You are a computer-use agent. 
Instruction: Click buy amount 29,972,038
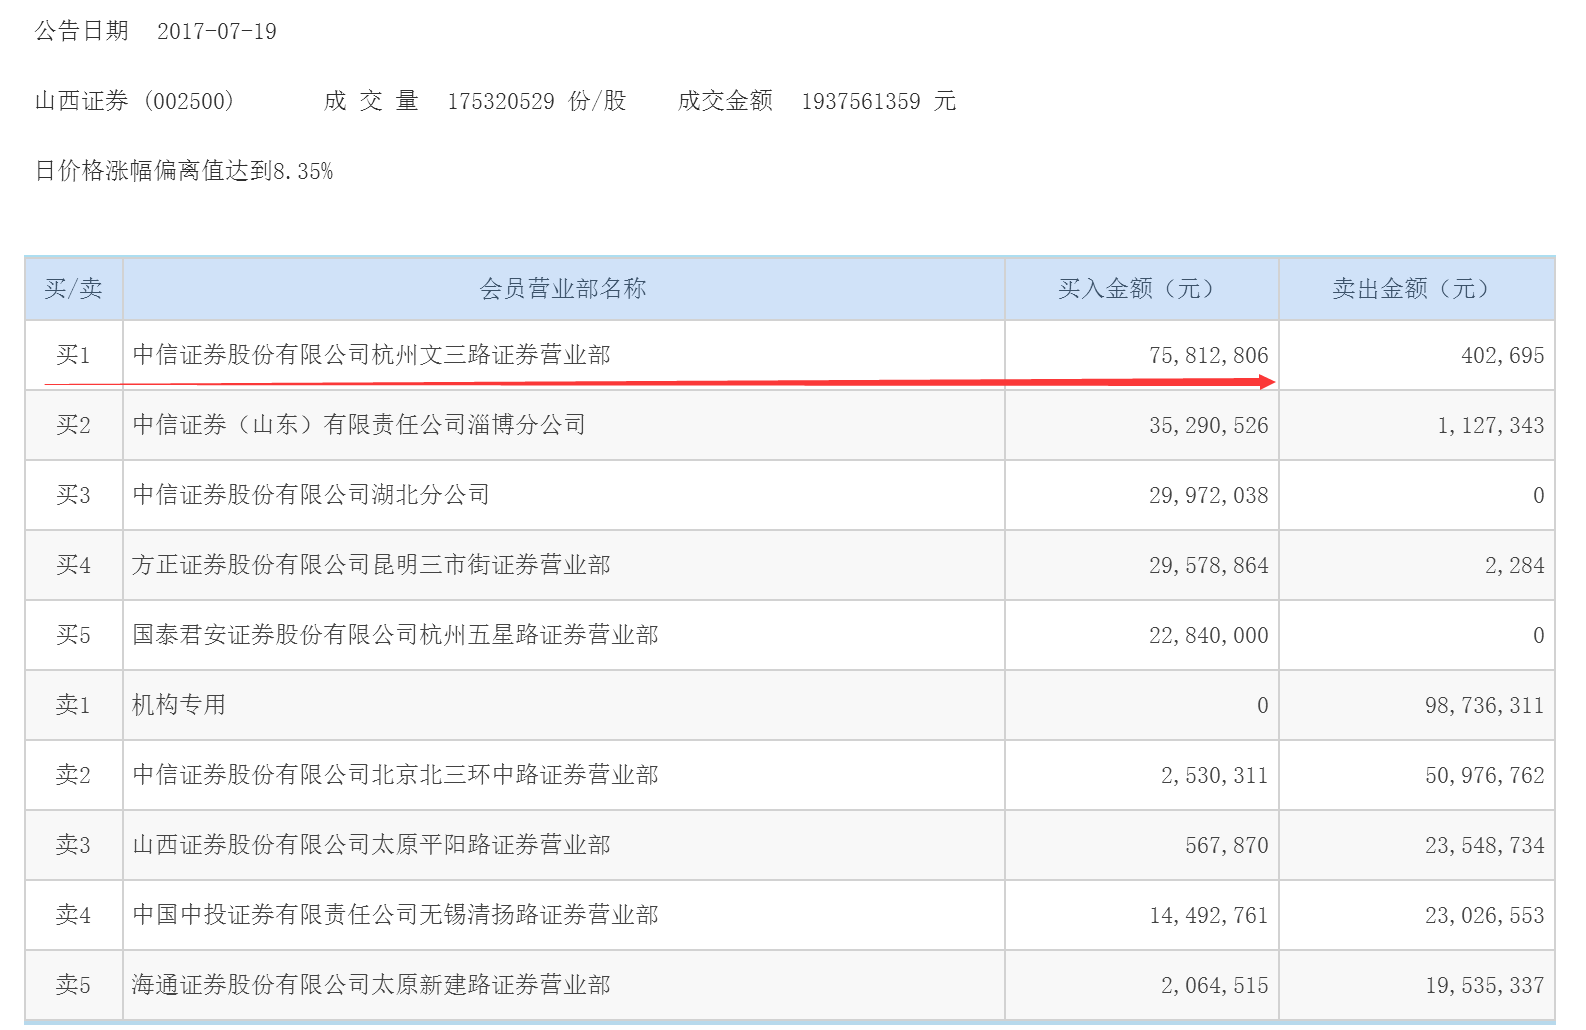click(x=1208, y=495)
